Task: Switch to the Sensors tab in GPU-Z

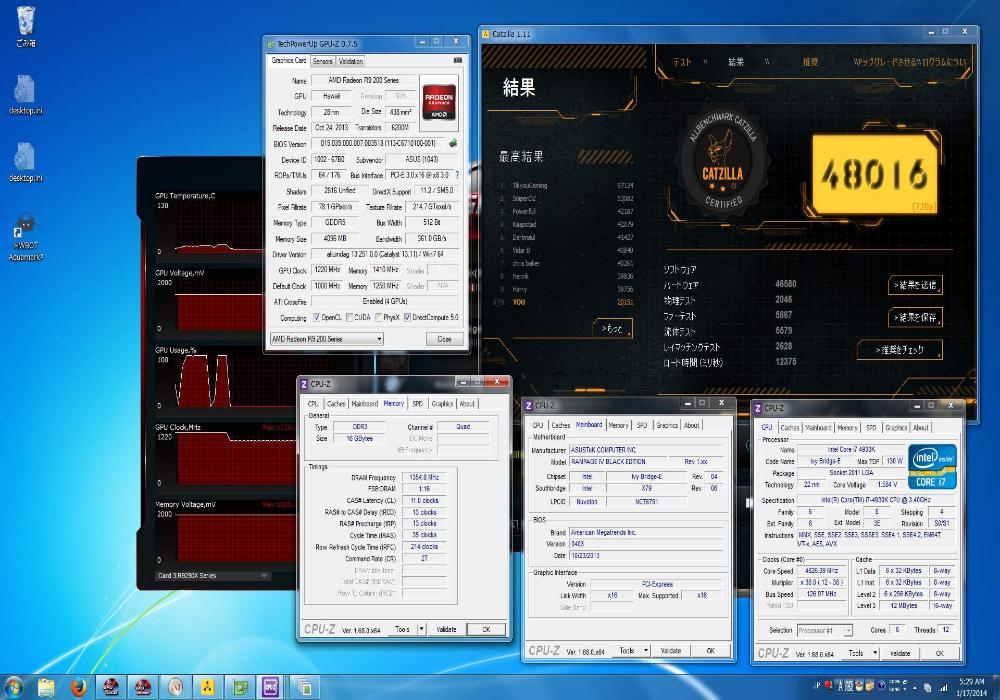Action: (323, 61)
